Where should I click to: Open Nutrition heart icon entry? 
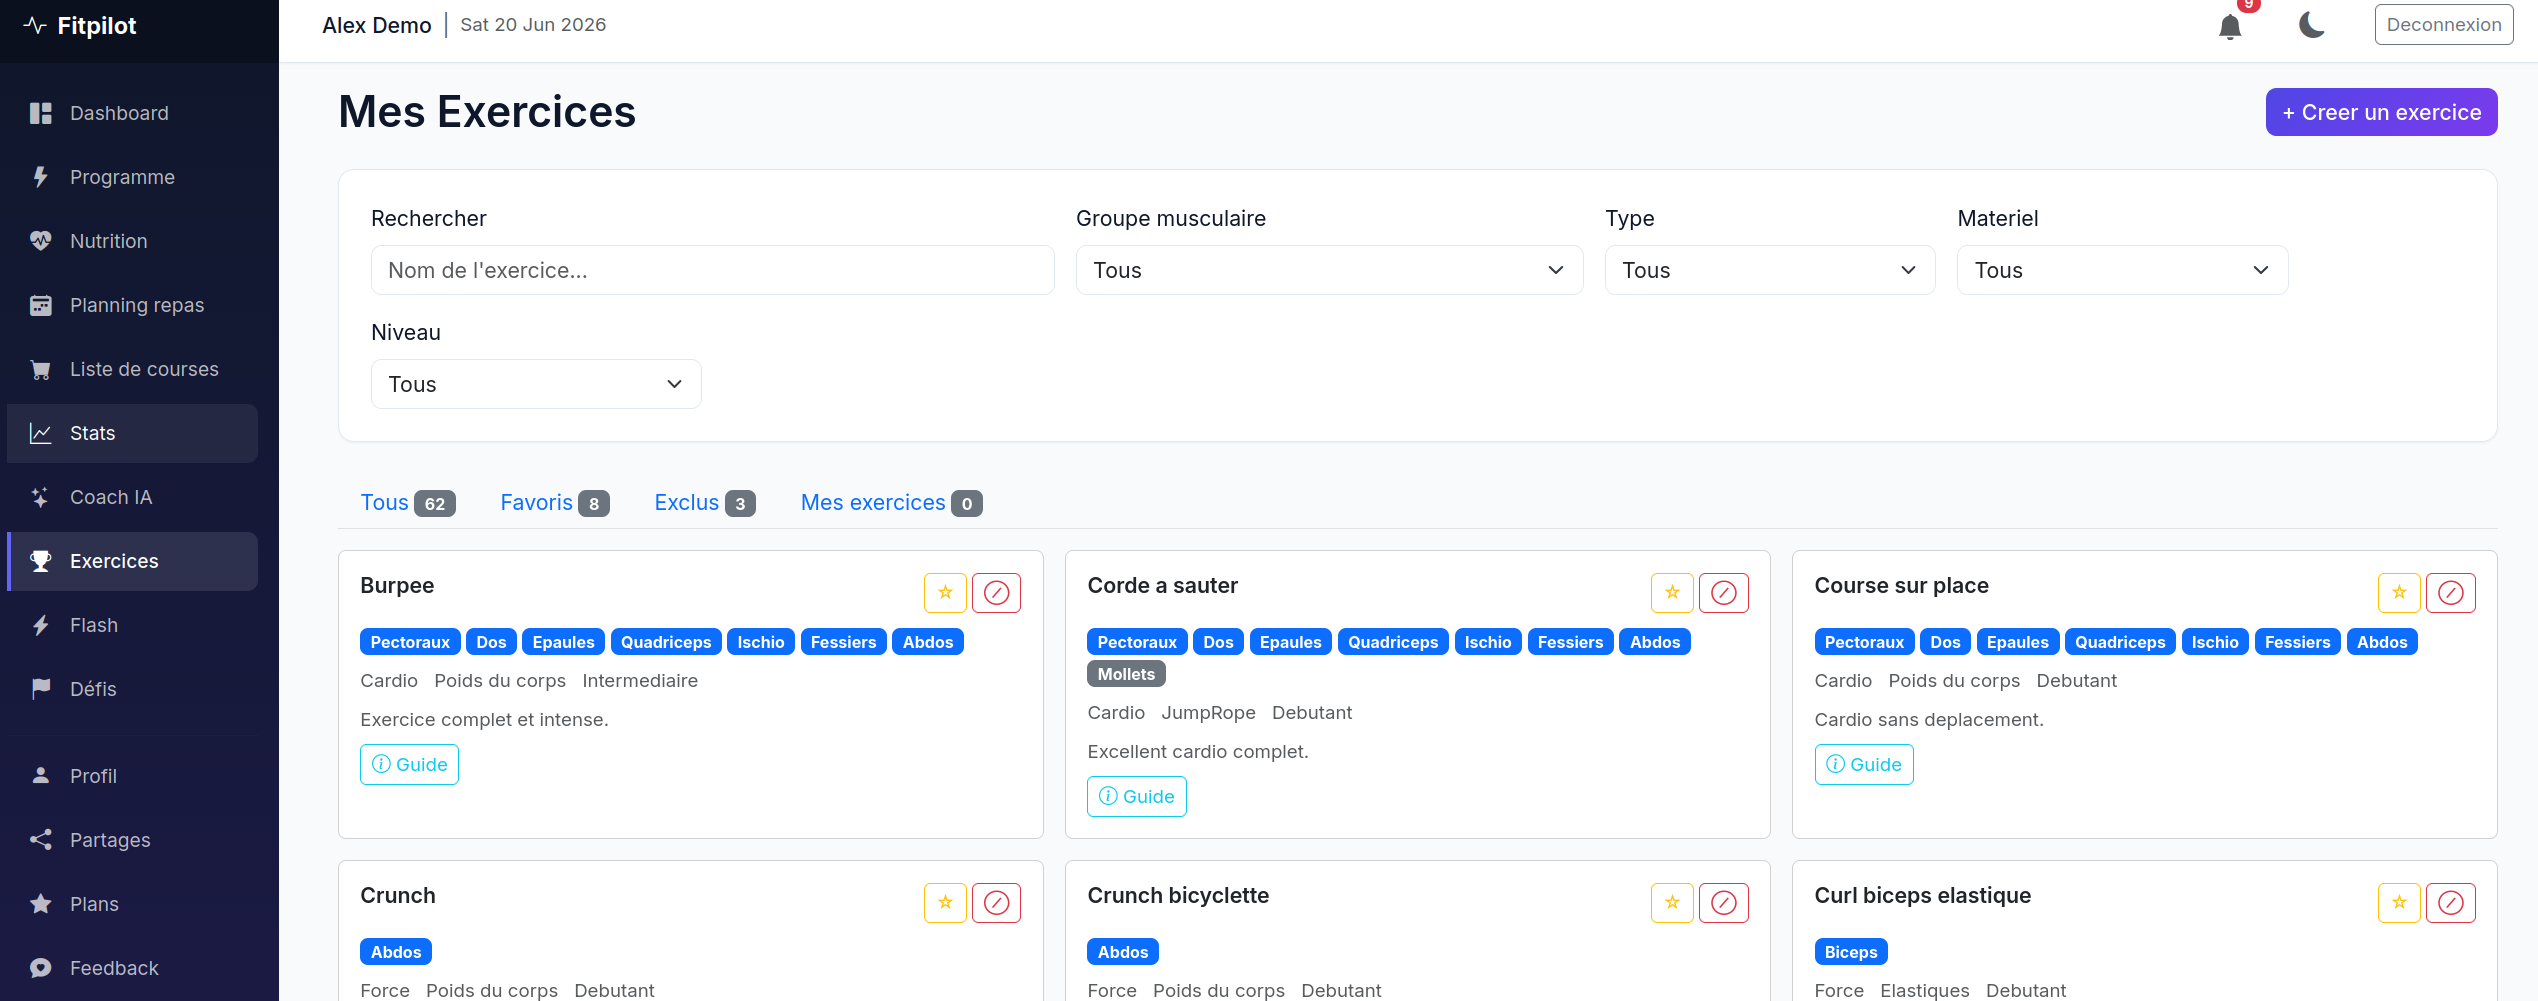click(x=132, y=241)
